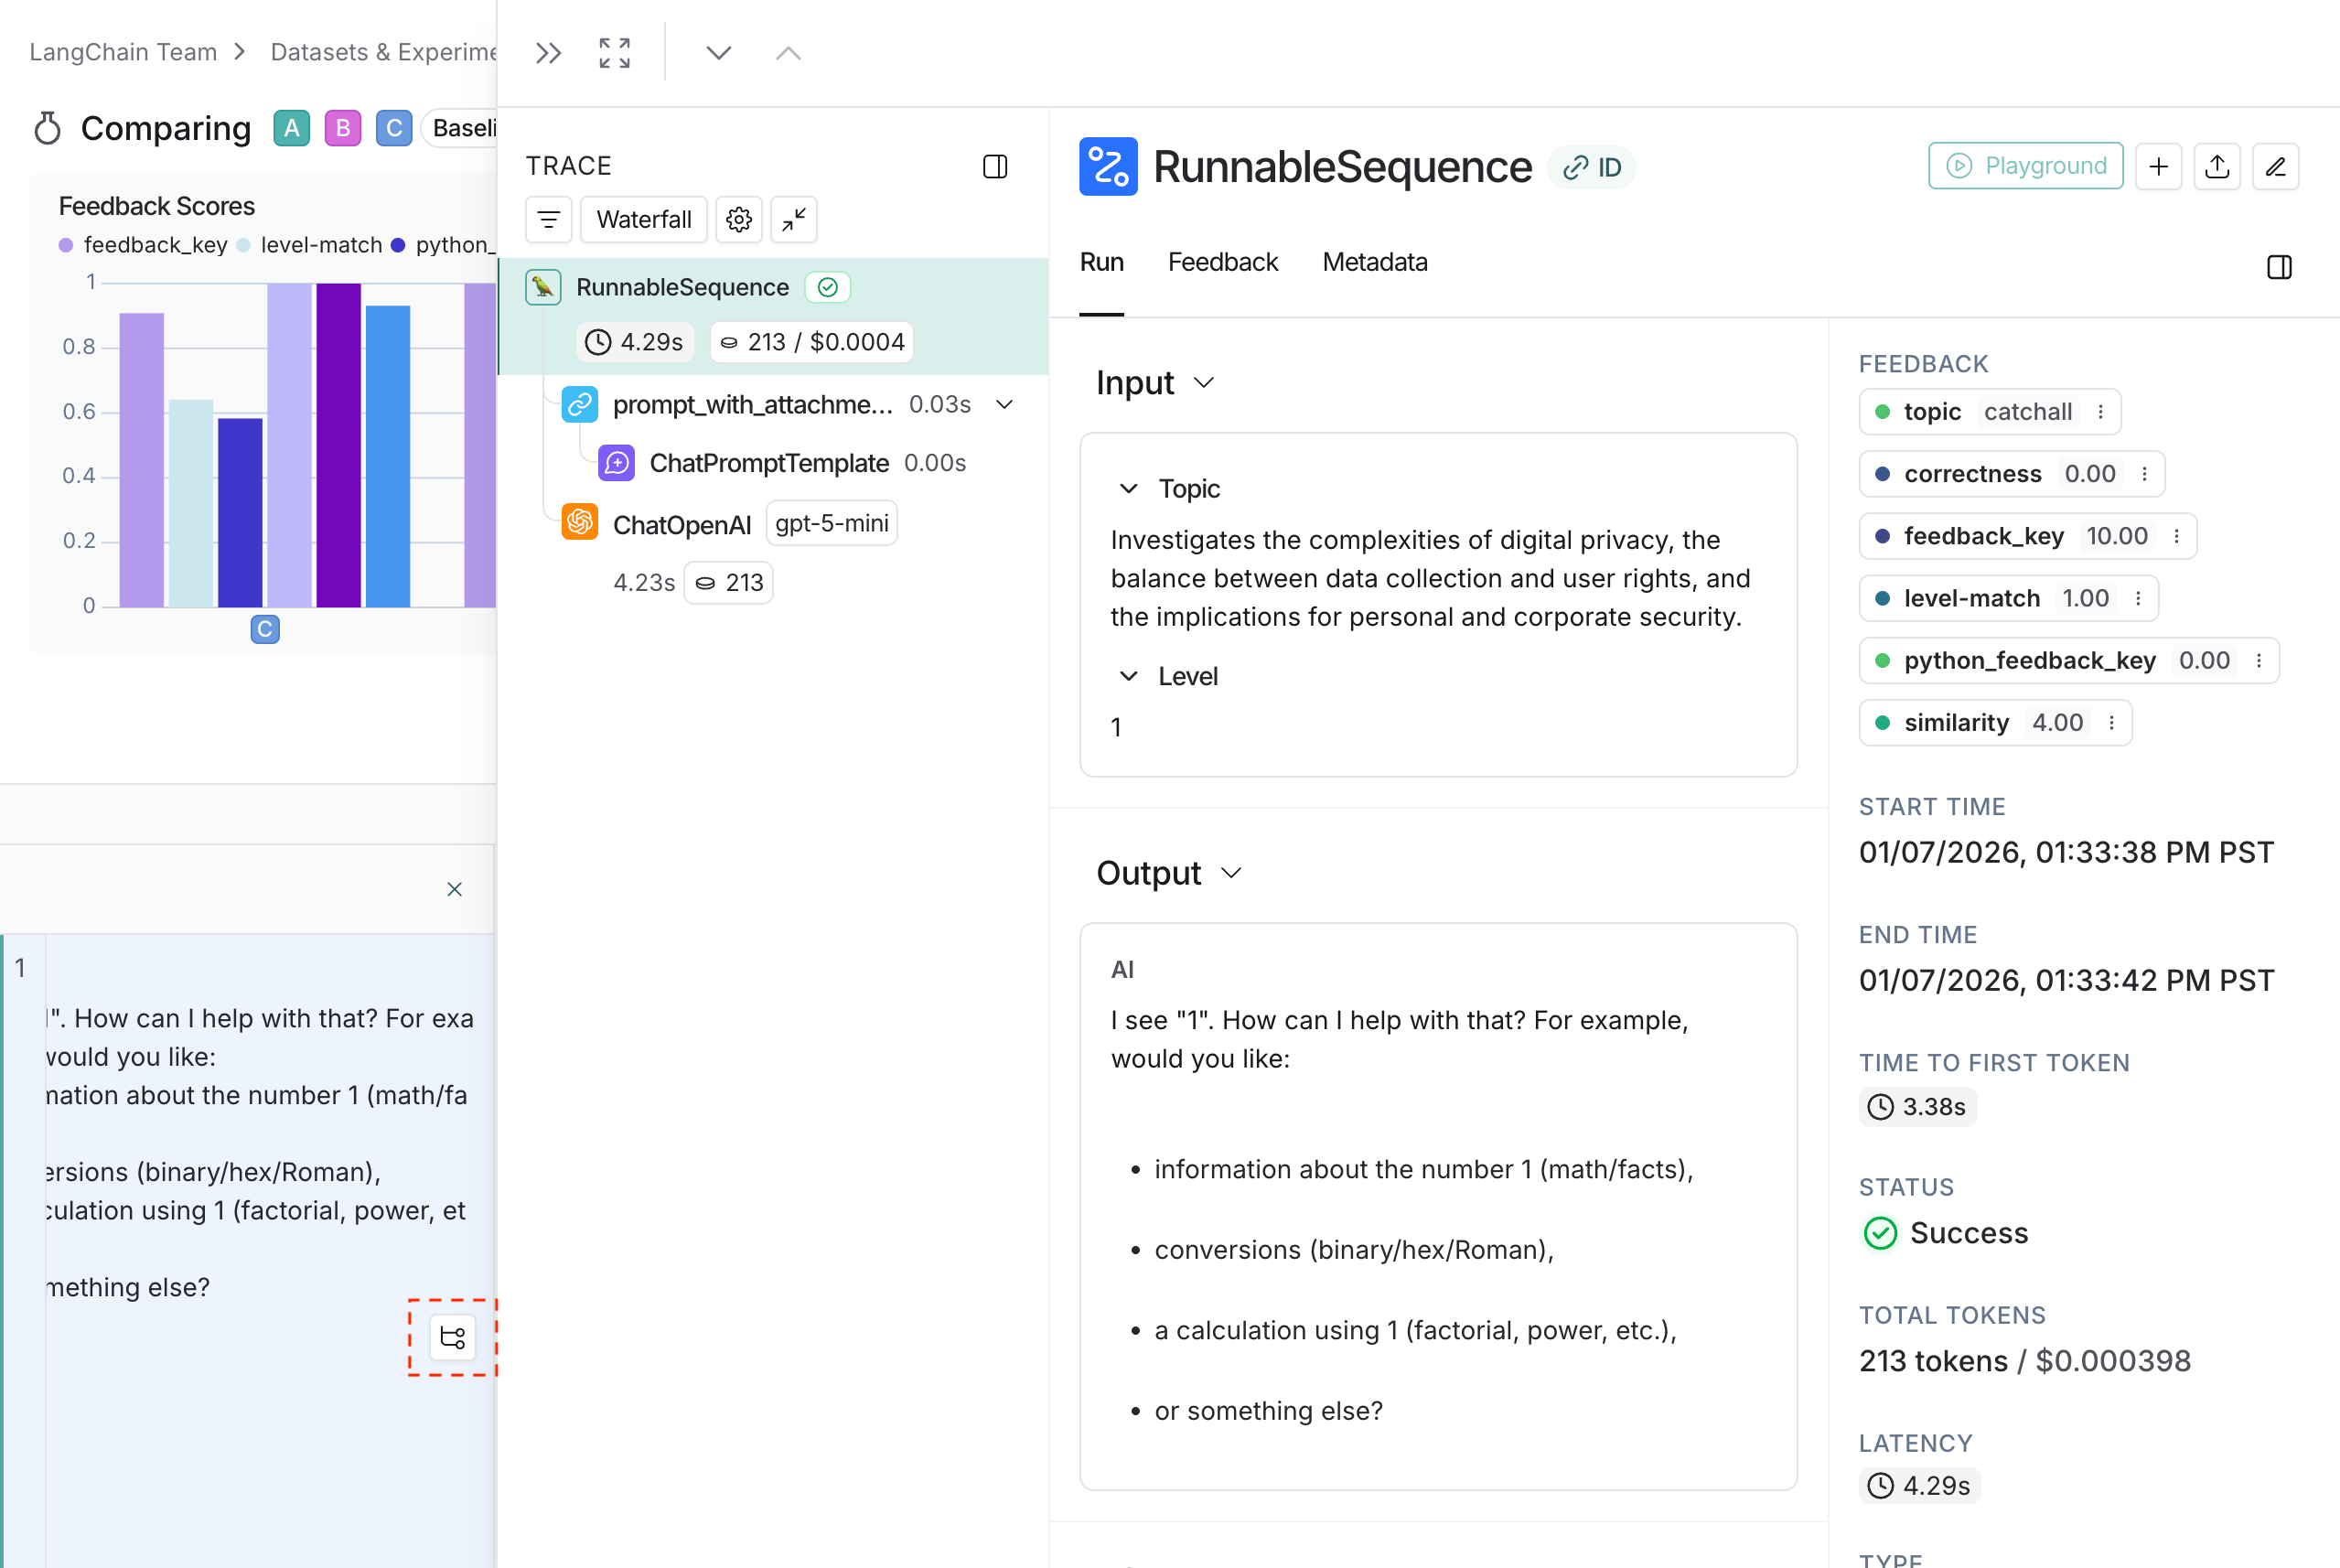Click the Success status text
This screenshot has height=1568, width=2340.
pyautogui.click(x=1969, y=1234)
